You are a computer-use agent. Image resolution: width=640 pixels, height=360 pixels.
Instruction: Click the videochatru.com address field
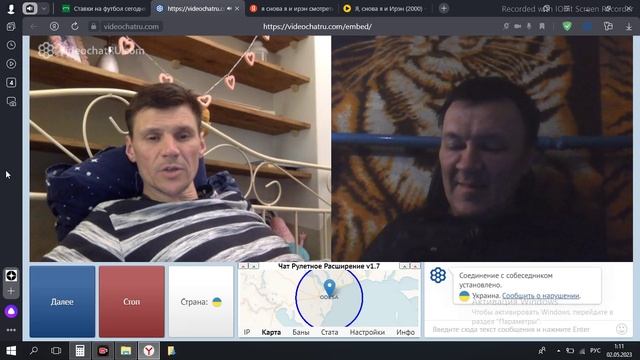coord(131,27)
